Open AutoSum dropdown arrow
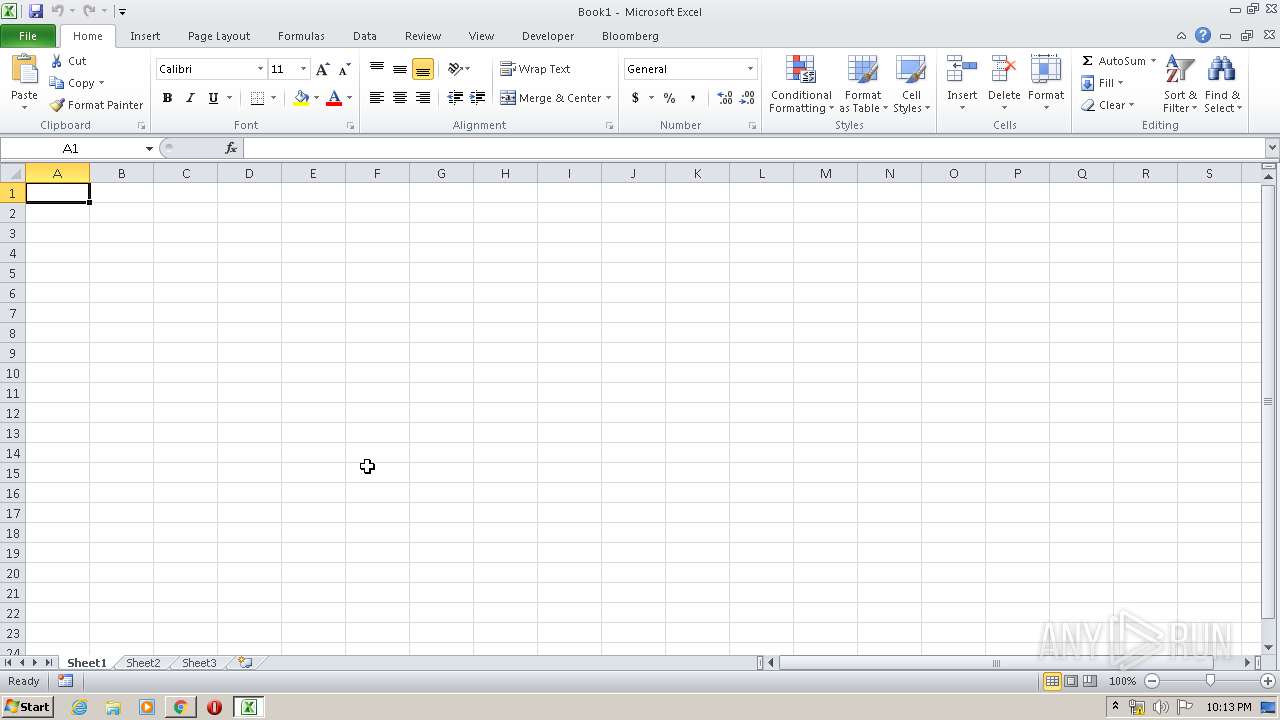The width and height of the screenshot is (1280, 720). pos(1153,61)
